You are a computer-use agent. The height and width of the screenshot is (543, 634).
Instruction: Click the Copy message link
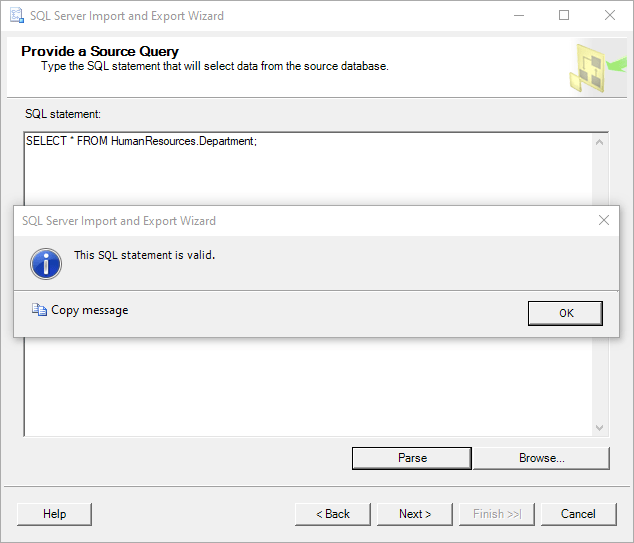(x=89, y=310)
